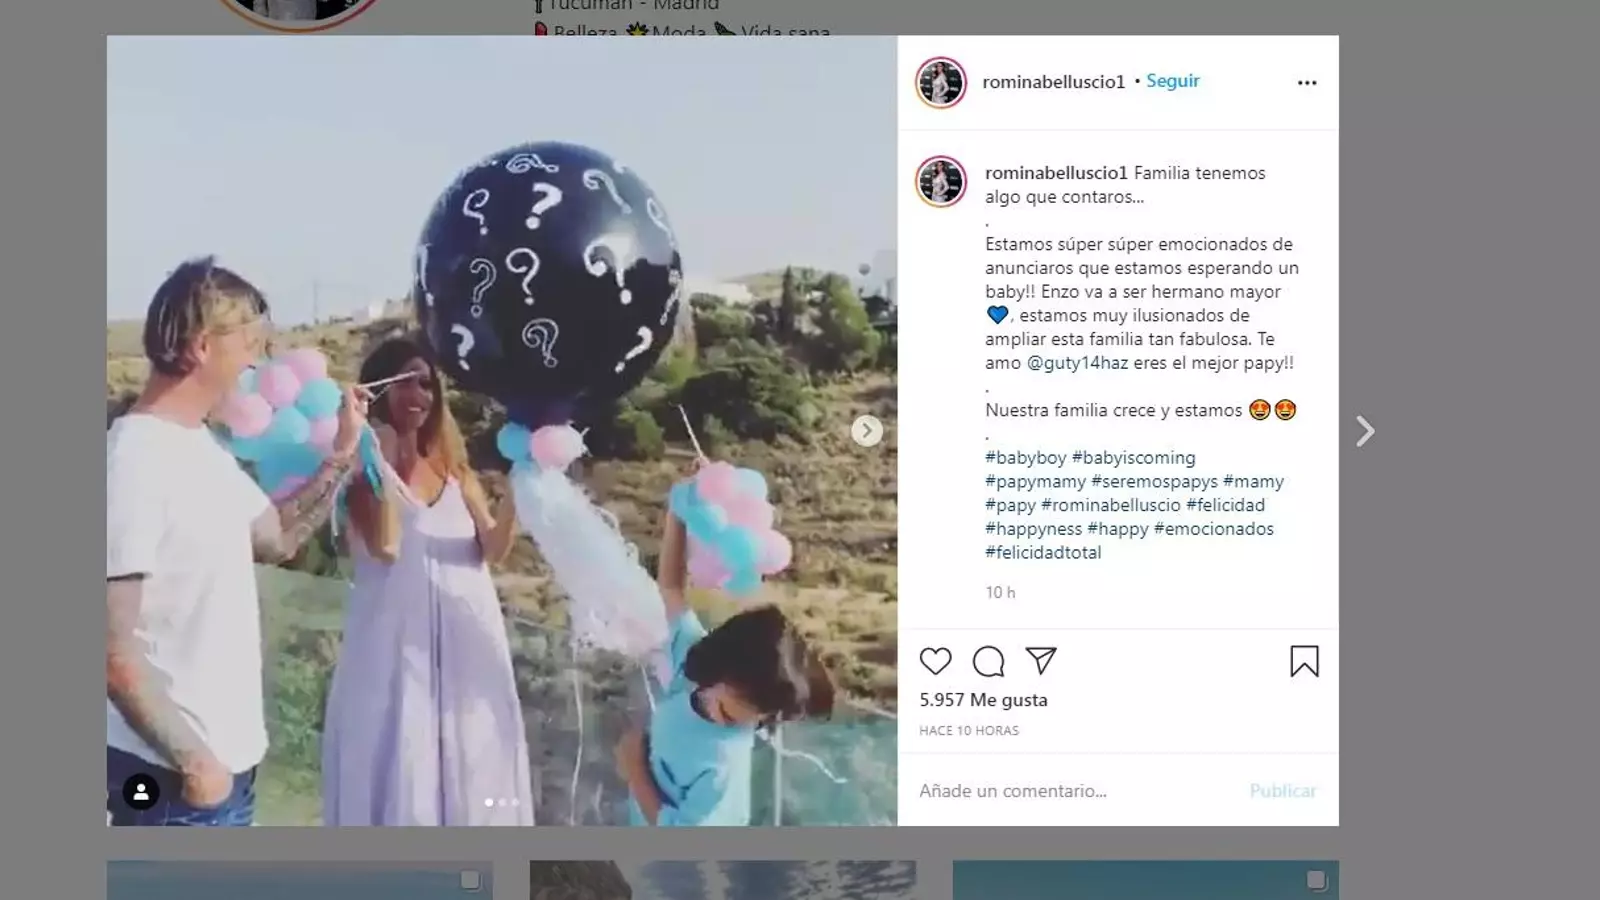The image size is (1600, 900).
Task: Open comments with the speech bubble icon
Action: [988, 661]
